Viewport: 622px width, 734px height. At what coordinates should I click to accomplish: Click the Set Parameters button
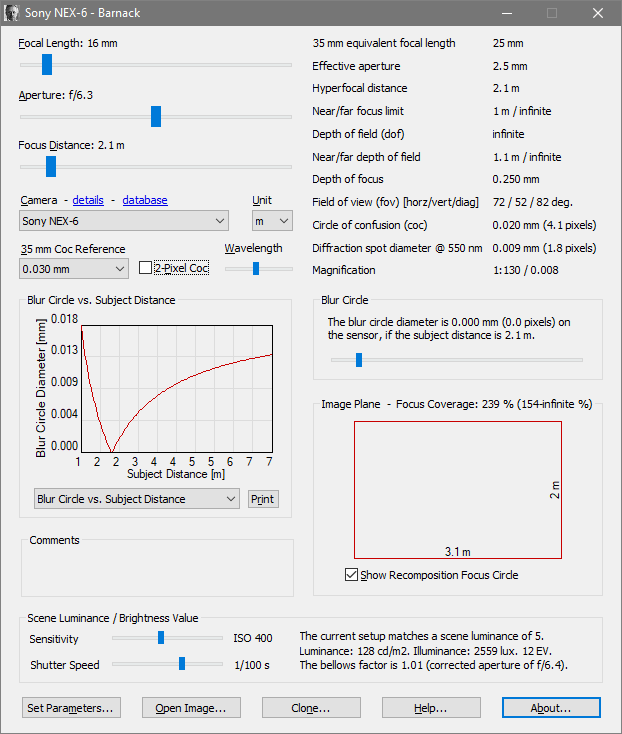[71, 708]
